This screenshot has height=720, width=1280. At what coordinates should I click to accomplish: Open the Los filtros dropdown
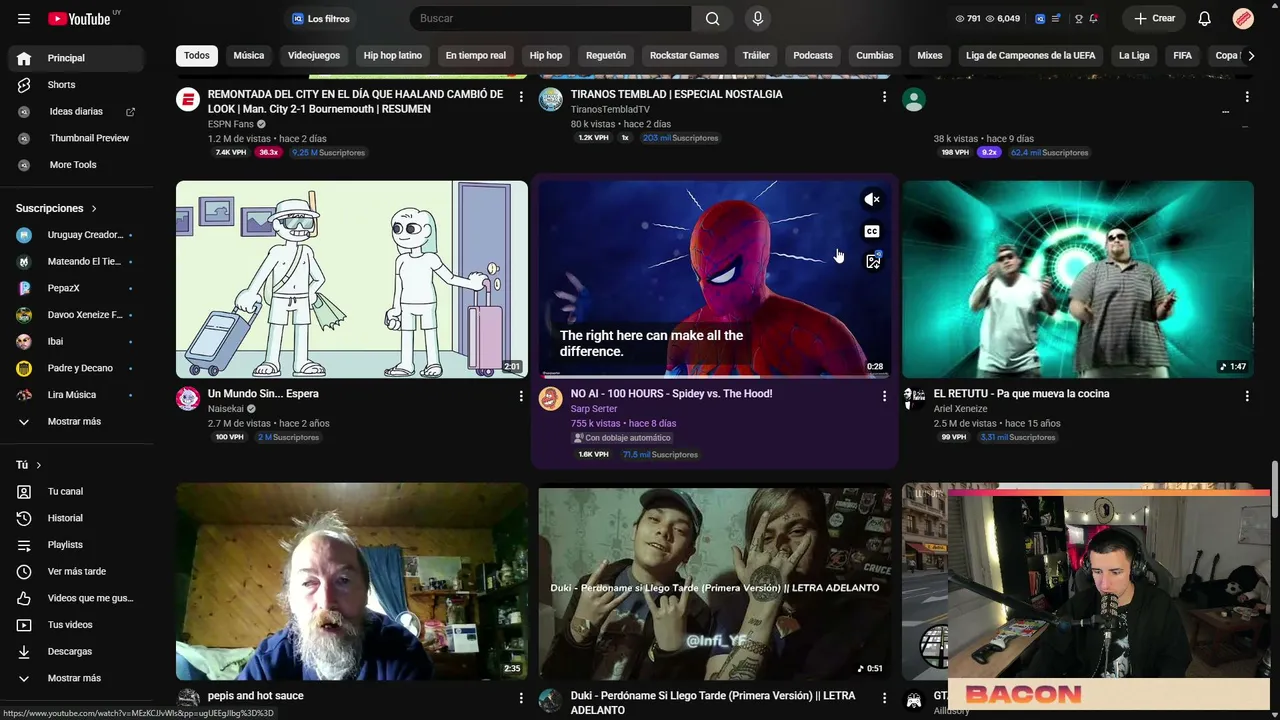click(x=321, y=19)
